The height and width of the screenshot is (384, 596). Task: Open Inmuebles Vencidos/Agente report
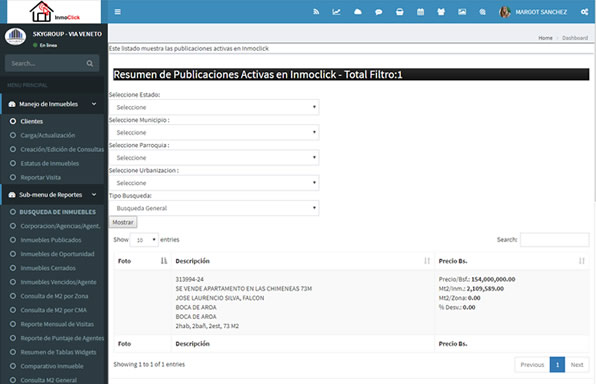58,282
